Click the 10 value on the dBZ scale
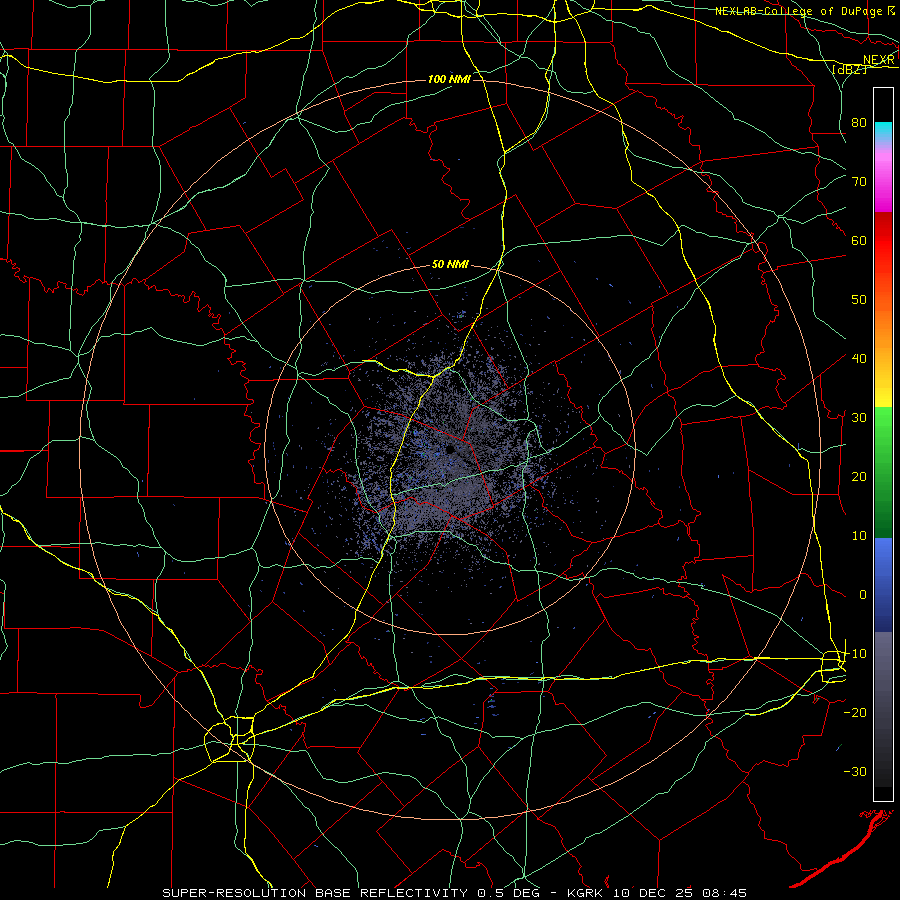The height and width of the screenshot is (900, 900). click(x=859, y=536)
